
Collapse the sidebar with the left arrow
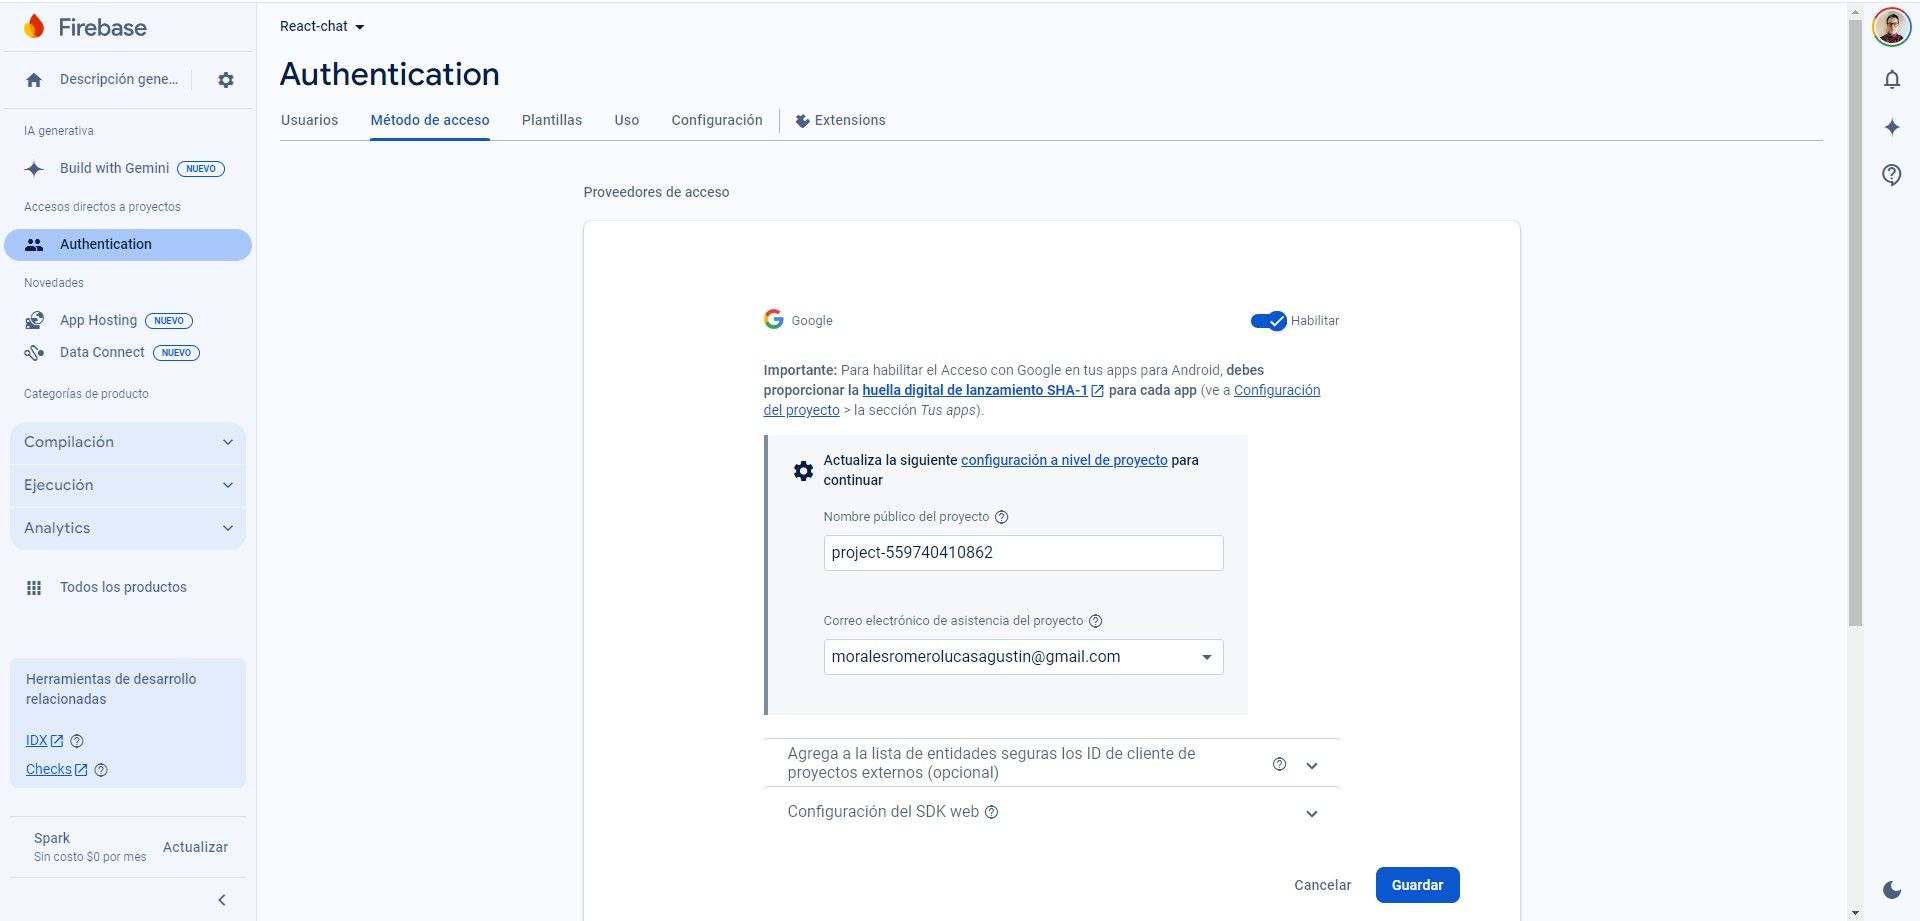(222, 900)
